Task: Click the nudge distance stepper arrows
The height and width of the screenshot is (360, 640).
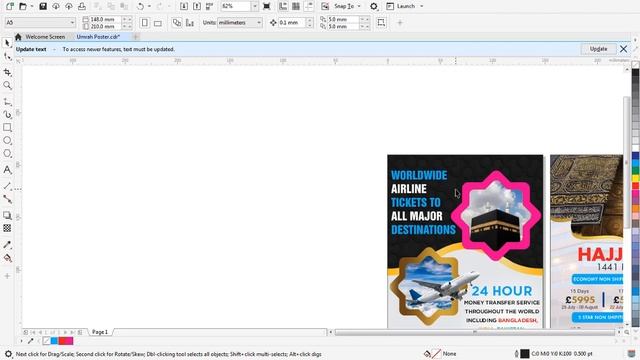Action: 309,23
